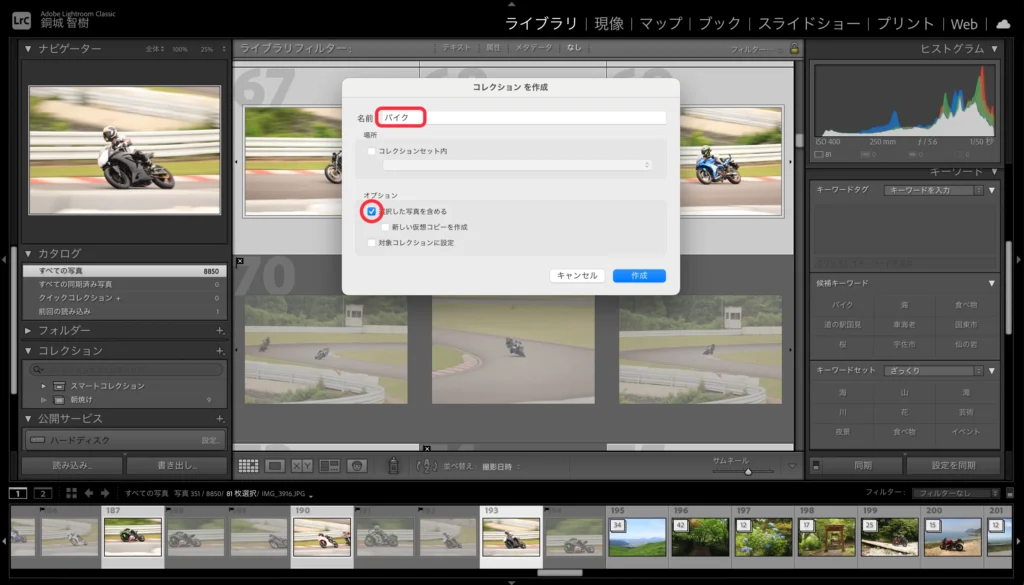Screen dimensions: 1024x585
Task: Select the painter spray can tool
Action: coord(394,466)
